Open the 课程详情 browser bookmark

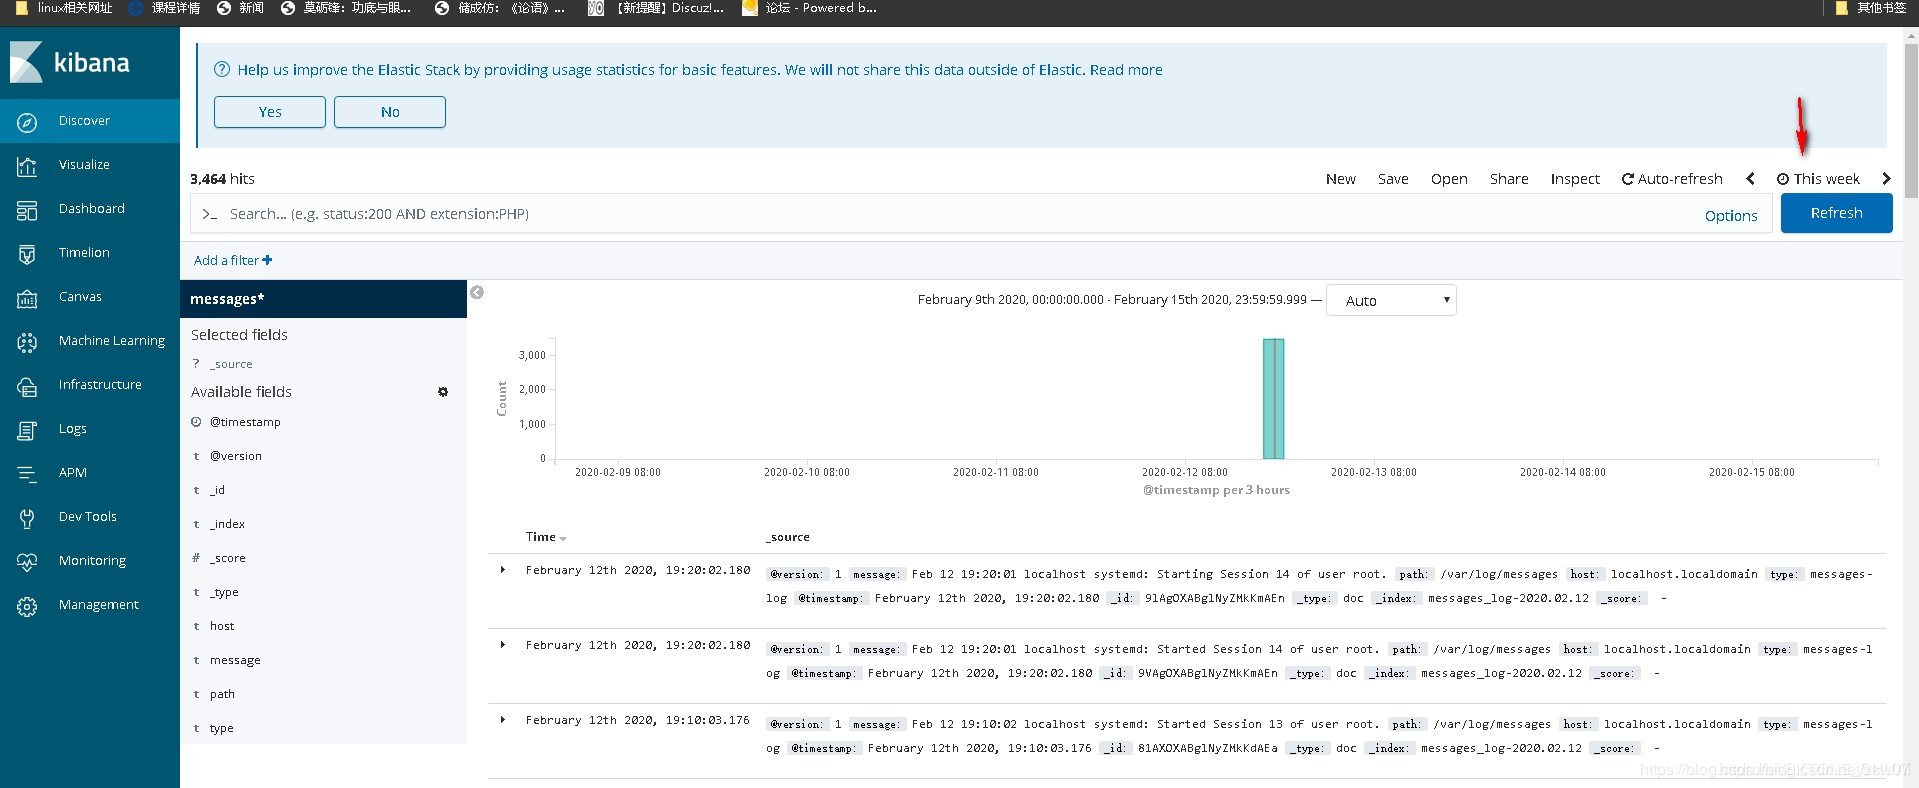pyautogui.click(x=165, y=8)
